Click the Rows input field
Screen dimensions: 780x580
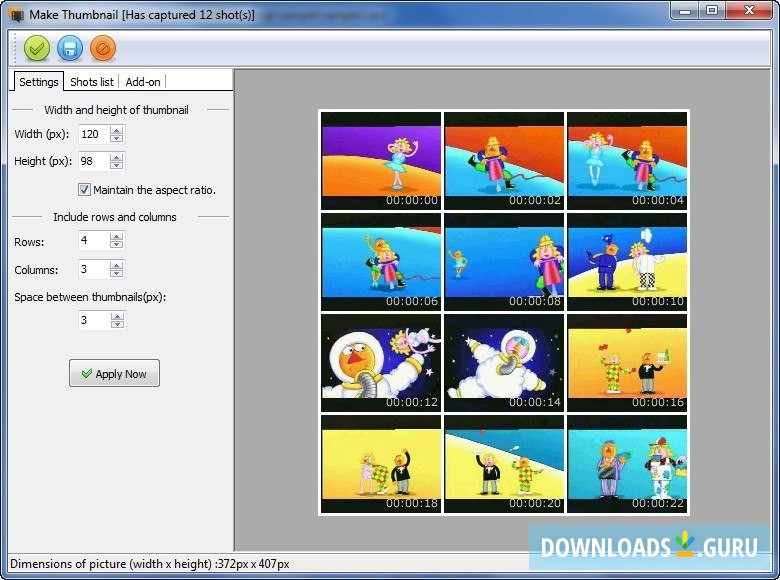click(94, 241)
